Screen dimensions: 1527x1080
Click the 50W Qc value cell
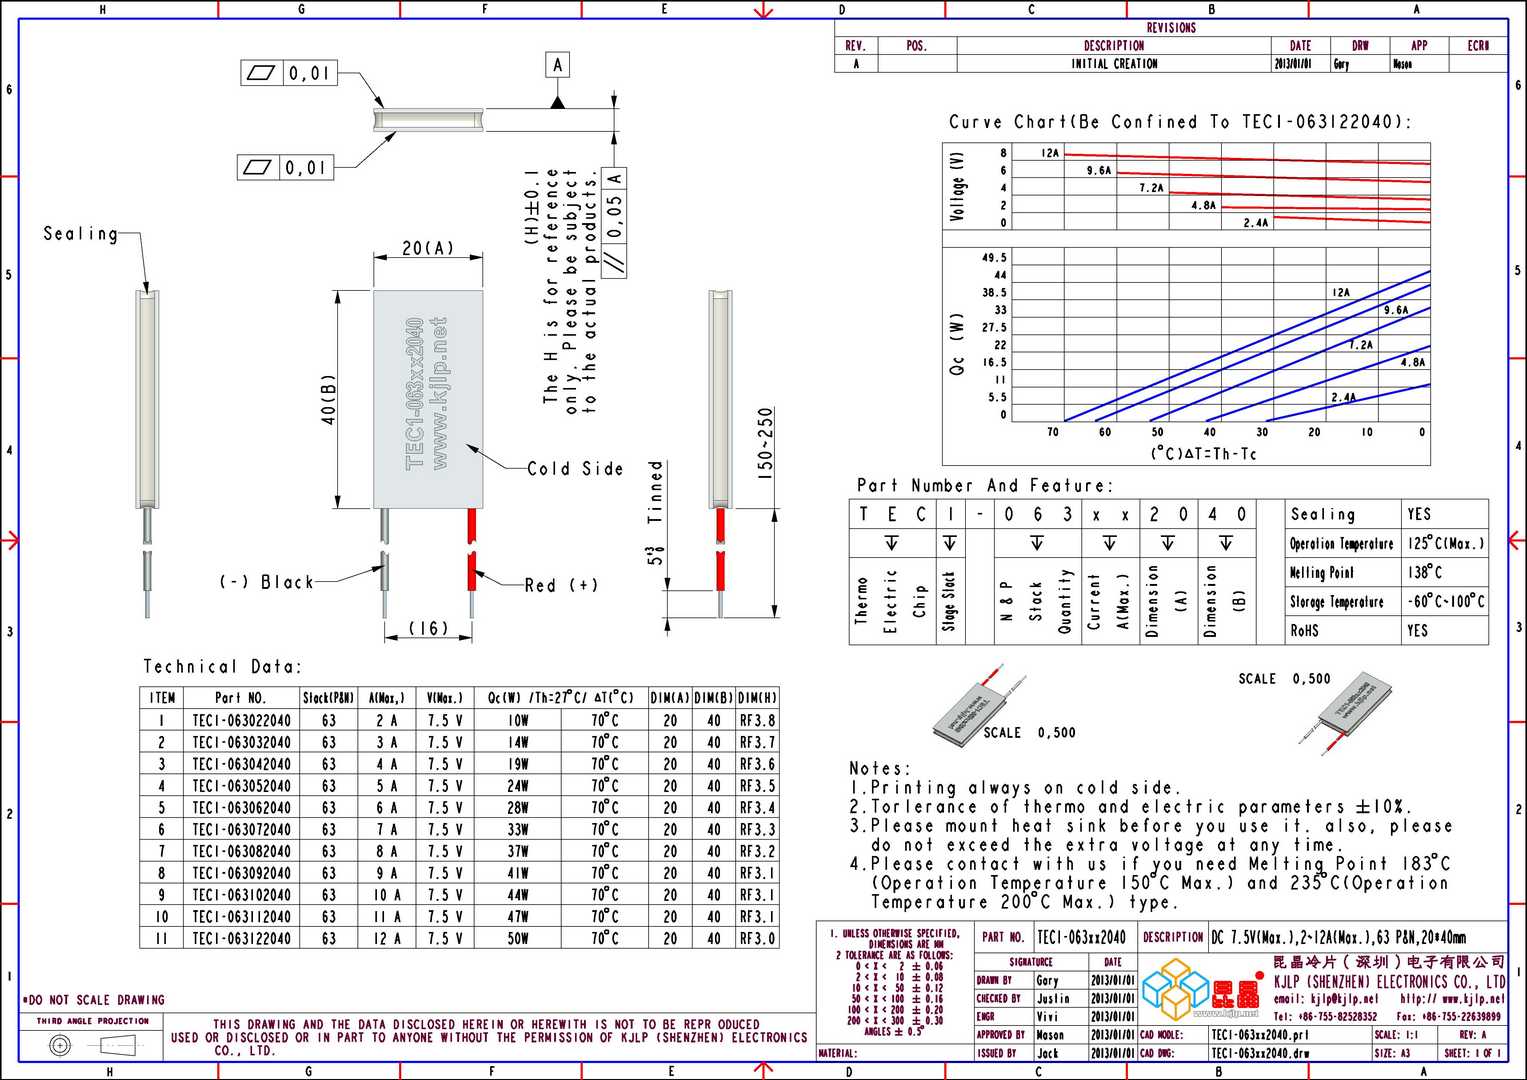click(518, 939)
